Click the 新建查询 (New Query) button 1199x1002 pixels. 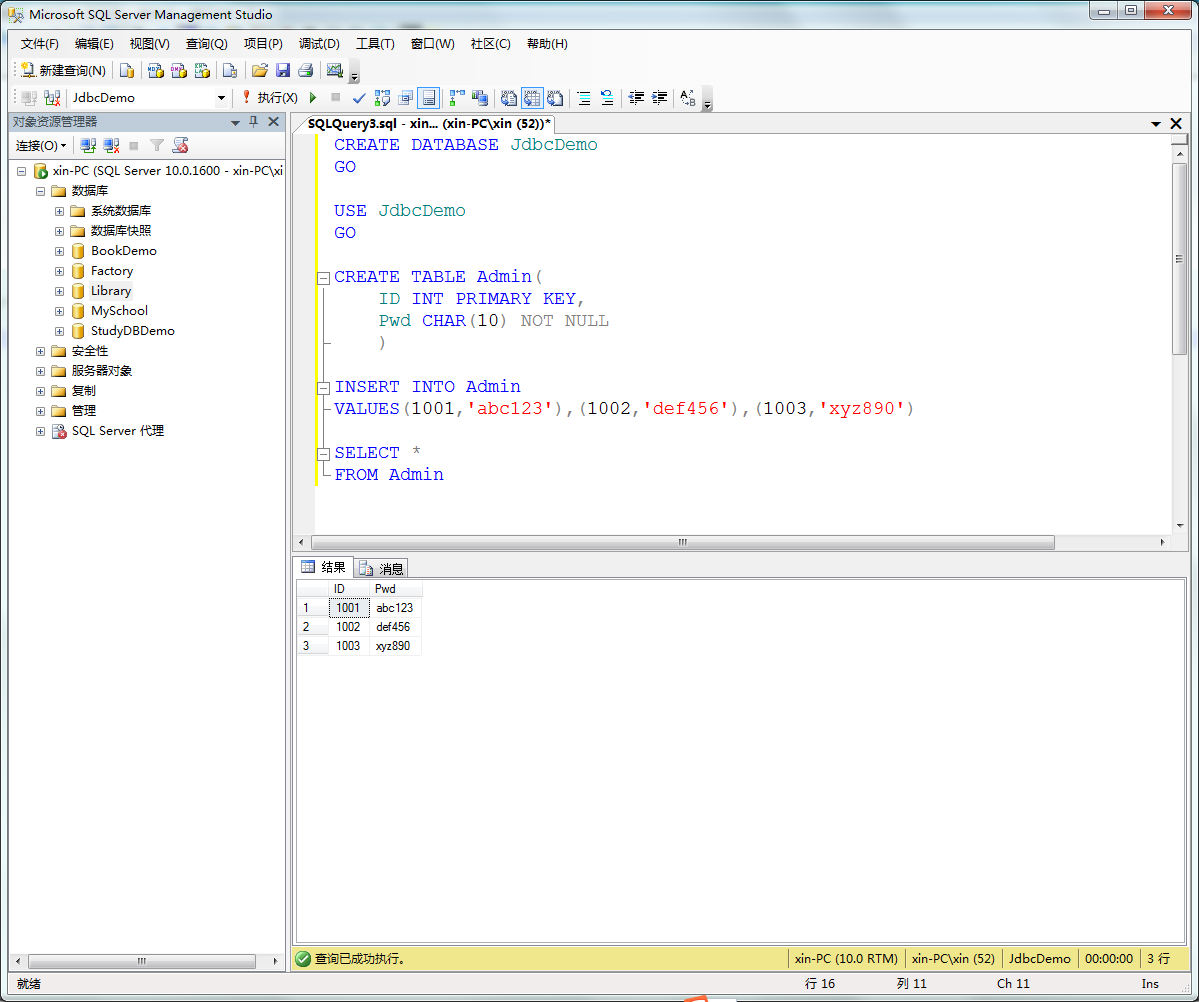pyautogui.click(x=63, y=71)
